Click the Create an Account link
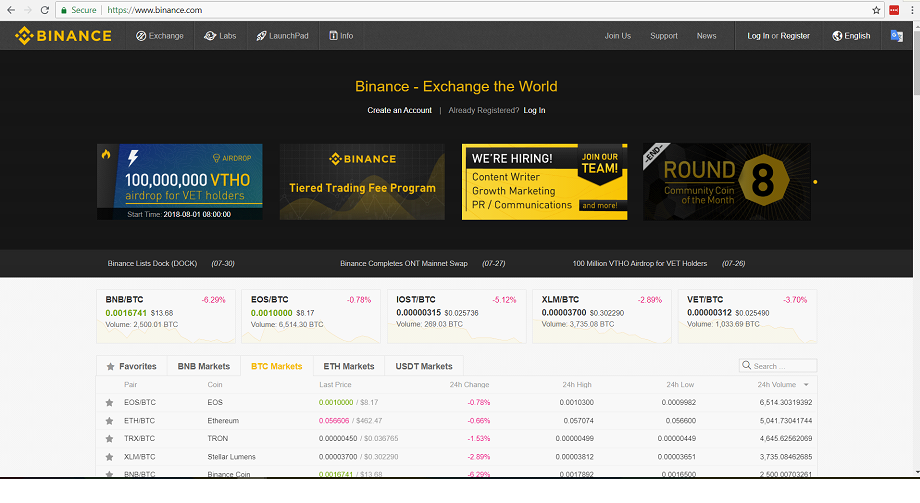 (x=399, y=110)
